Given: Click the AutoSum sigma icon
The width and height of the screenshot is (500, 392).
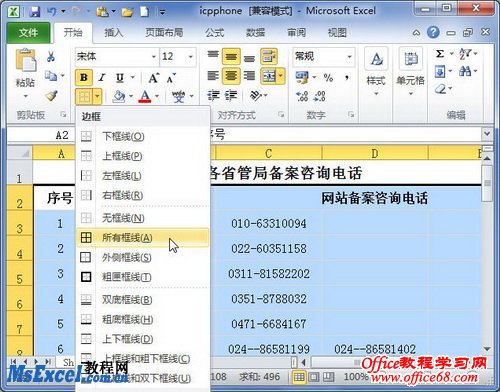Looking at the screenshot, I should (x=440, y=54).
